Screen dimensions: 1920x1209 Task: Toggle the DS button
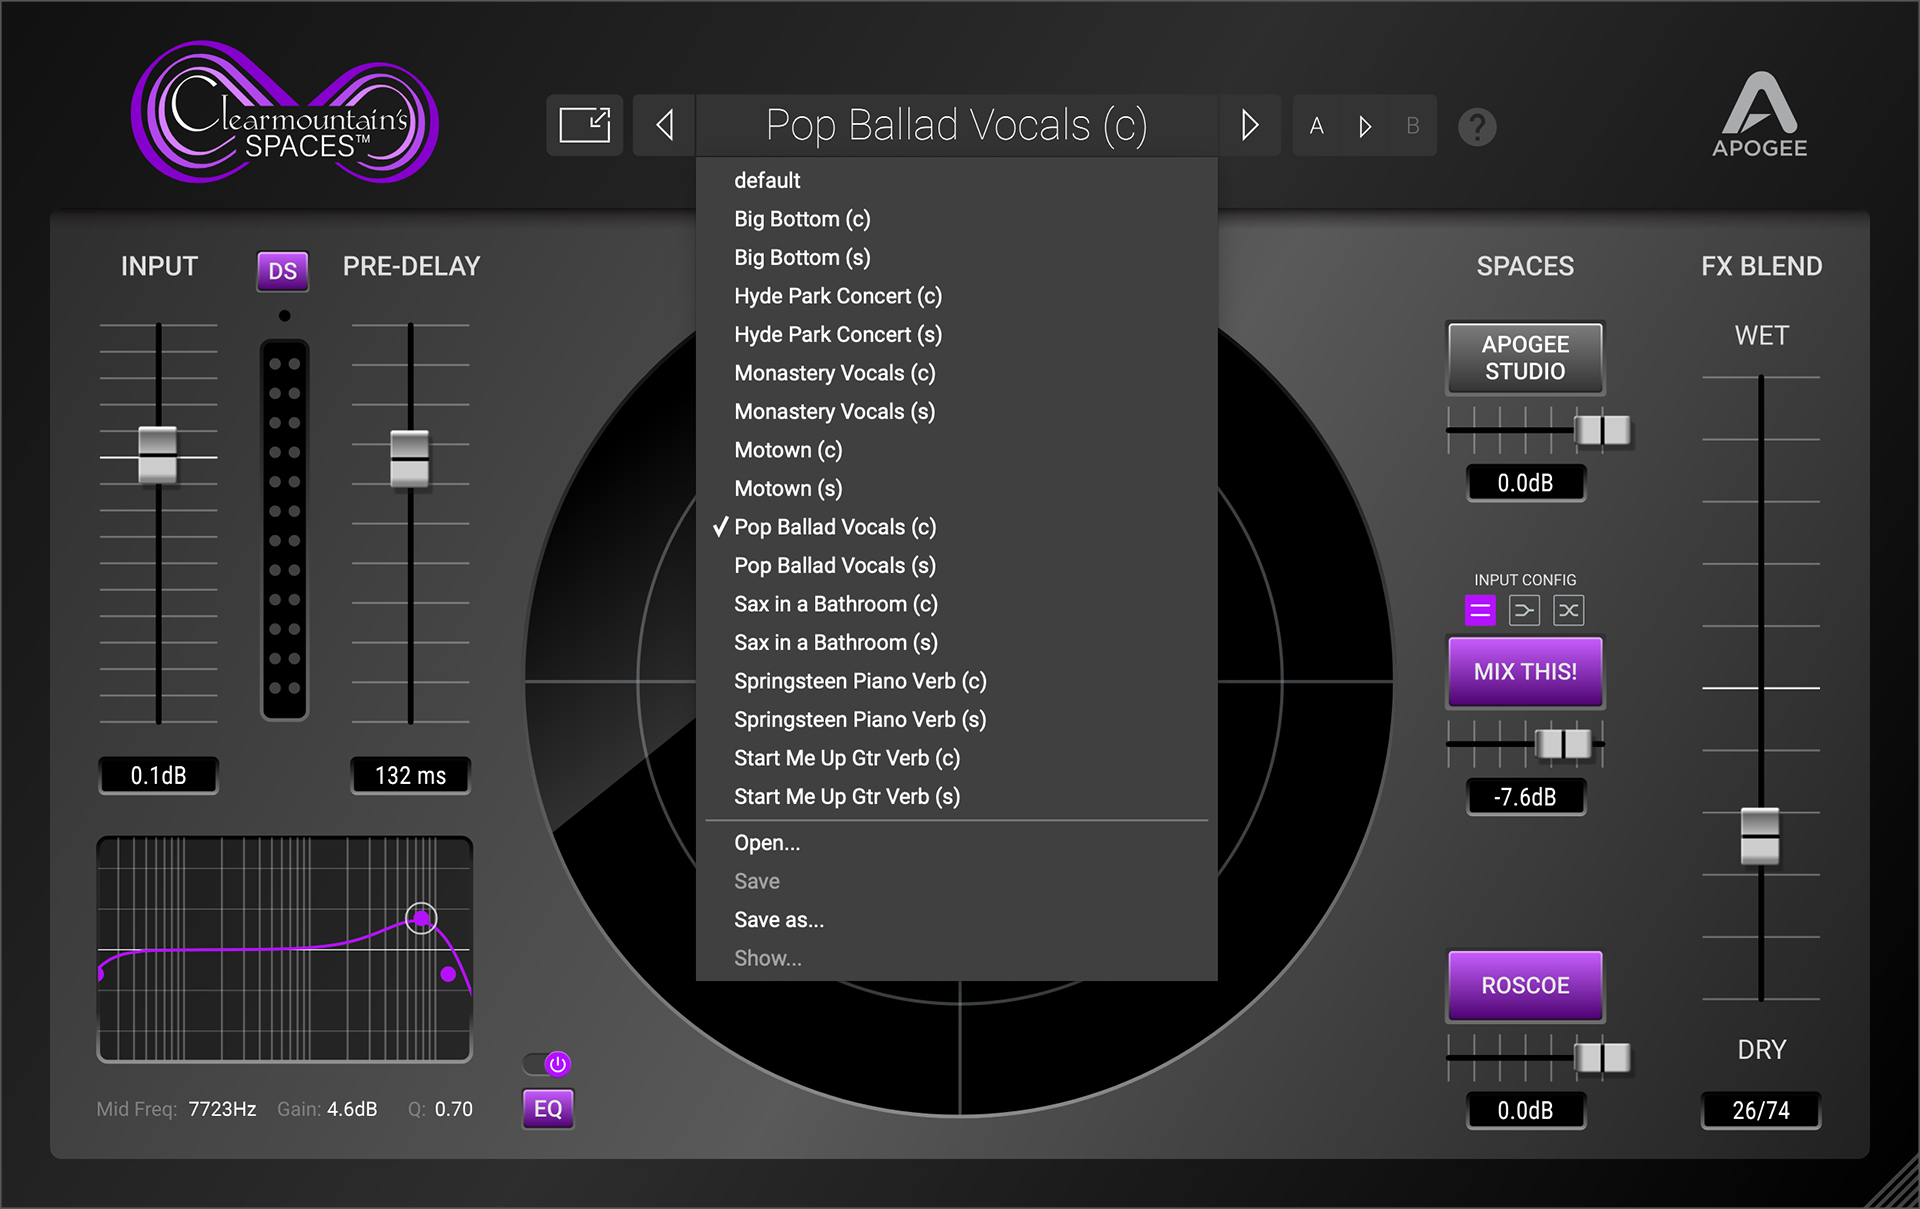[x=282, y=271]
